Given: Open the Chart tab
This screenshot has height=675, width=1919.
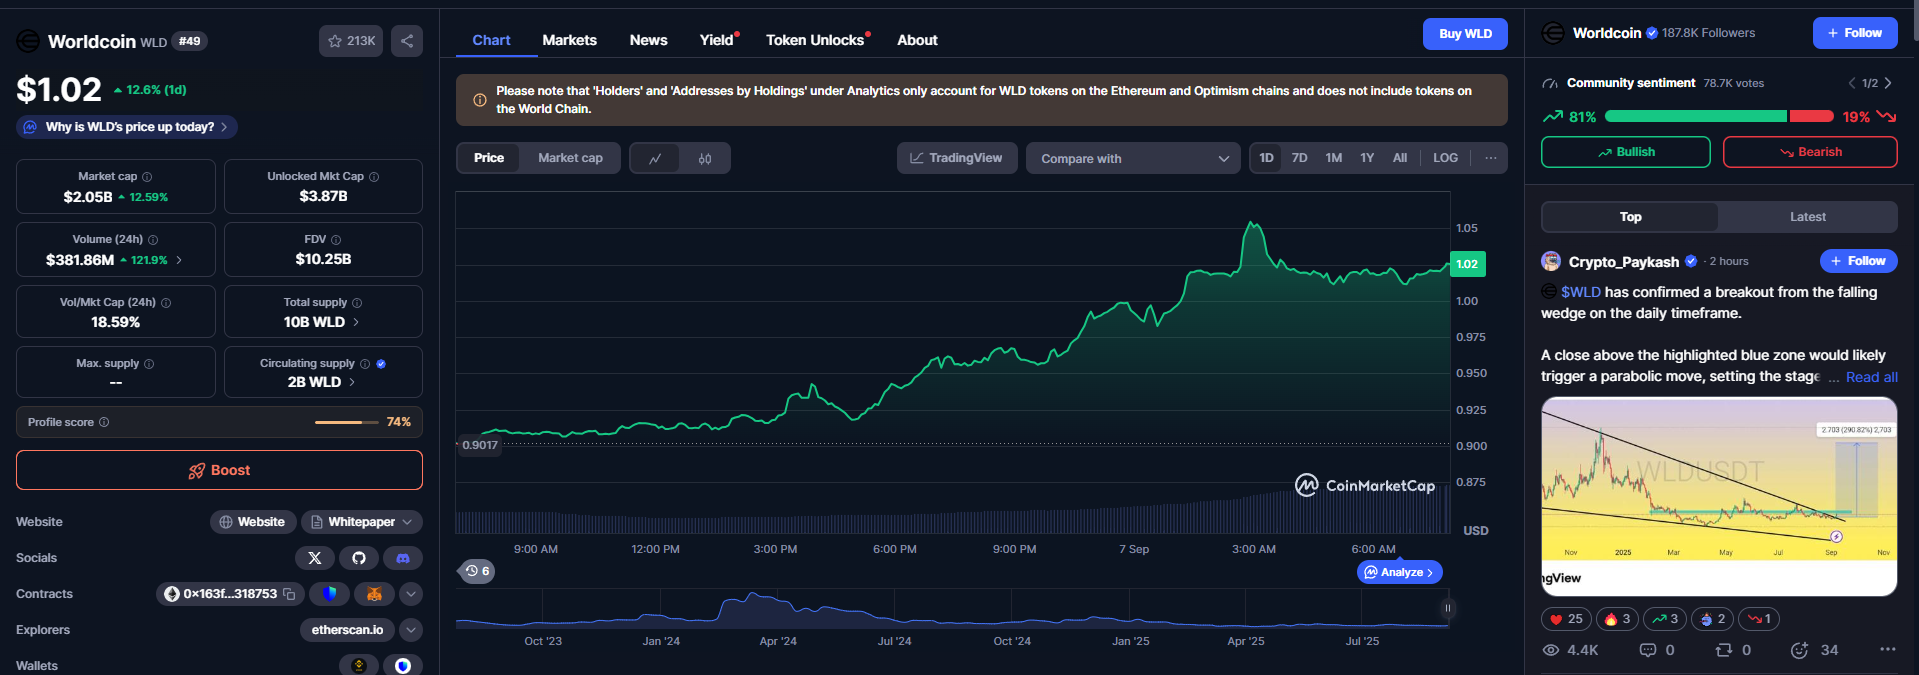Looking at the screenshot, I should (x=491, y=40).
